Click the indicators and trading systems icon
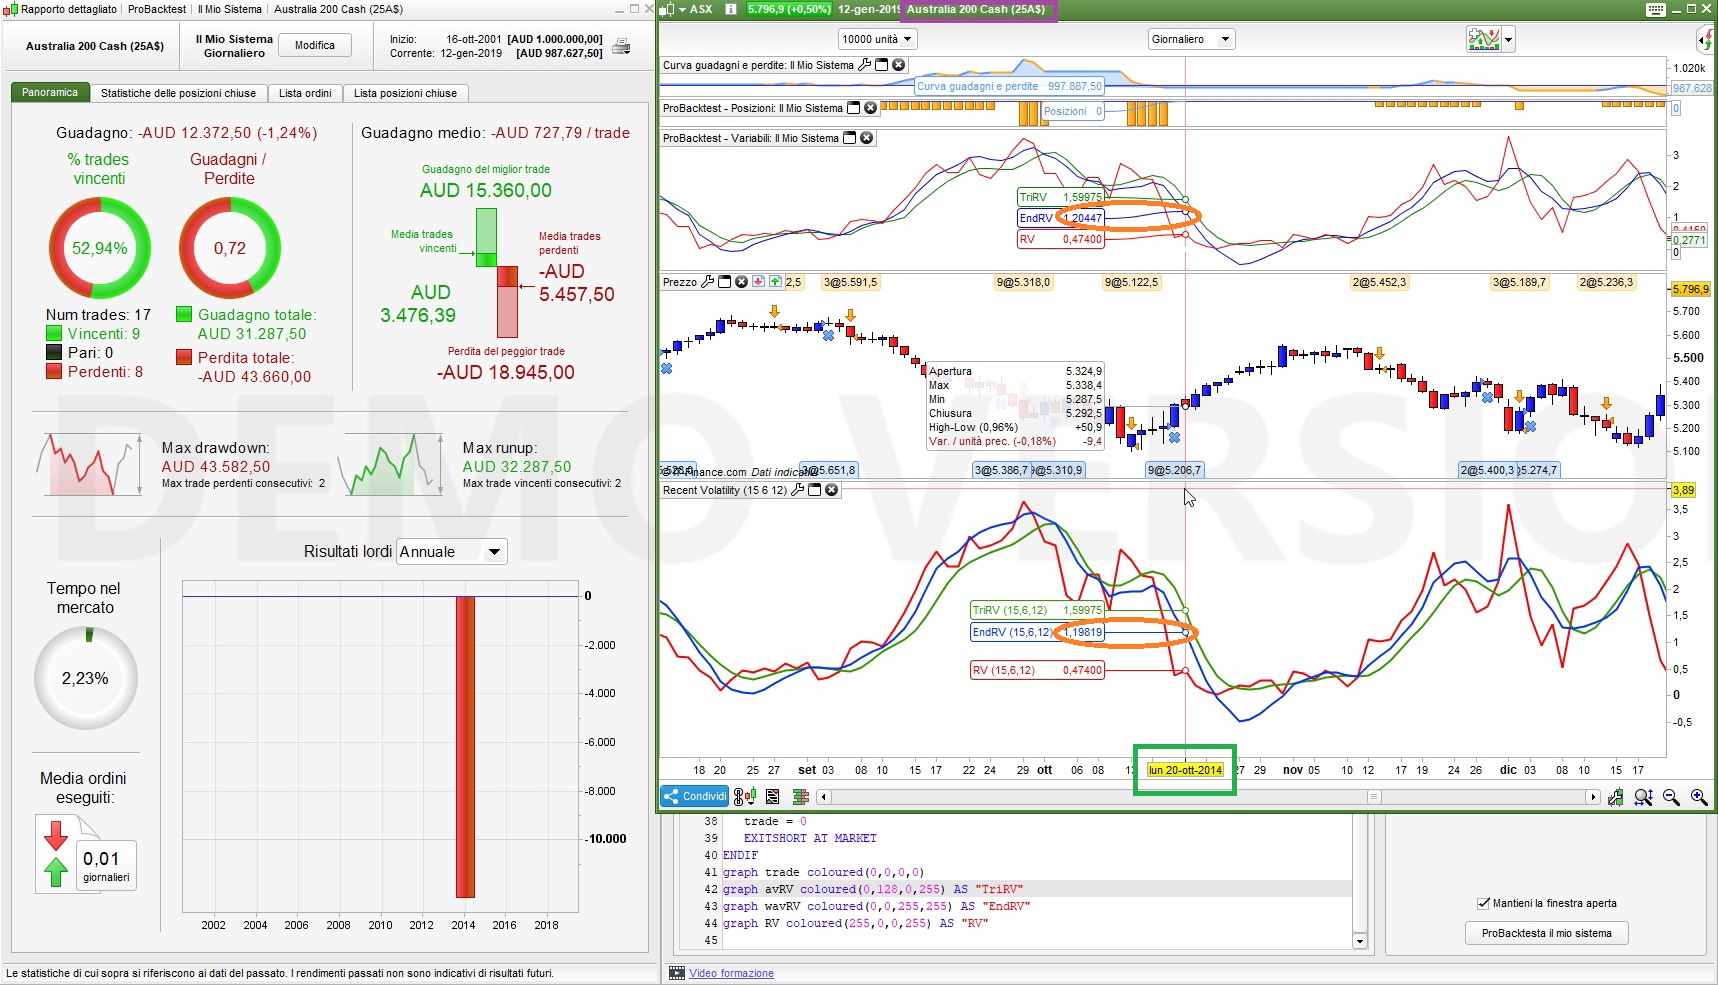 coord(1483,39)
